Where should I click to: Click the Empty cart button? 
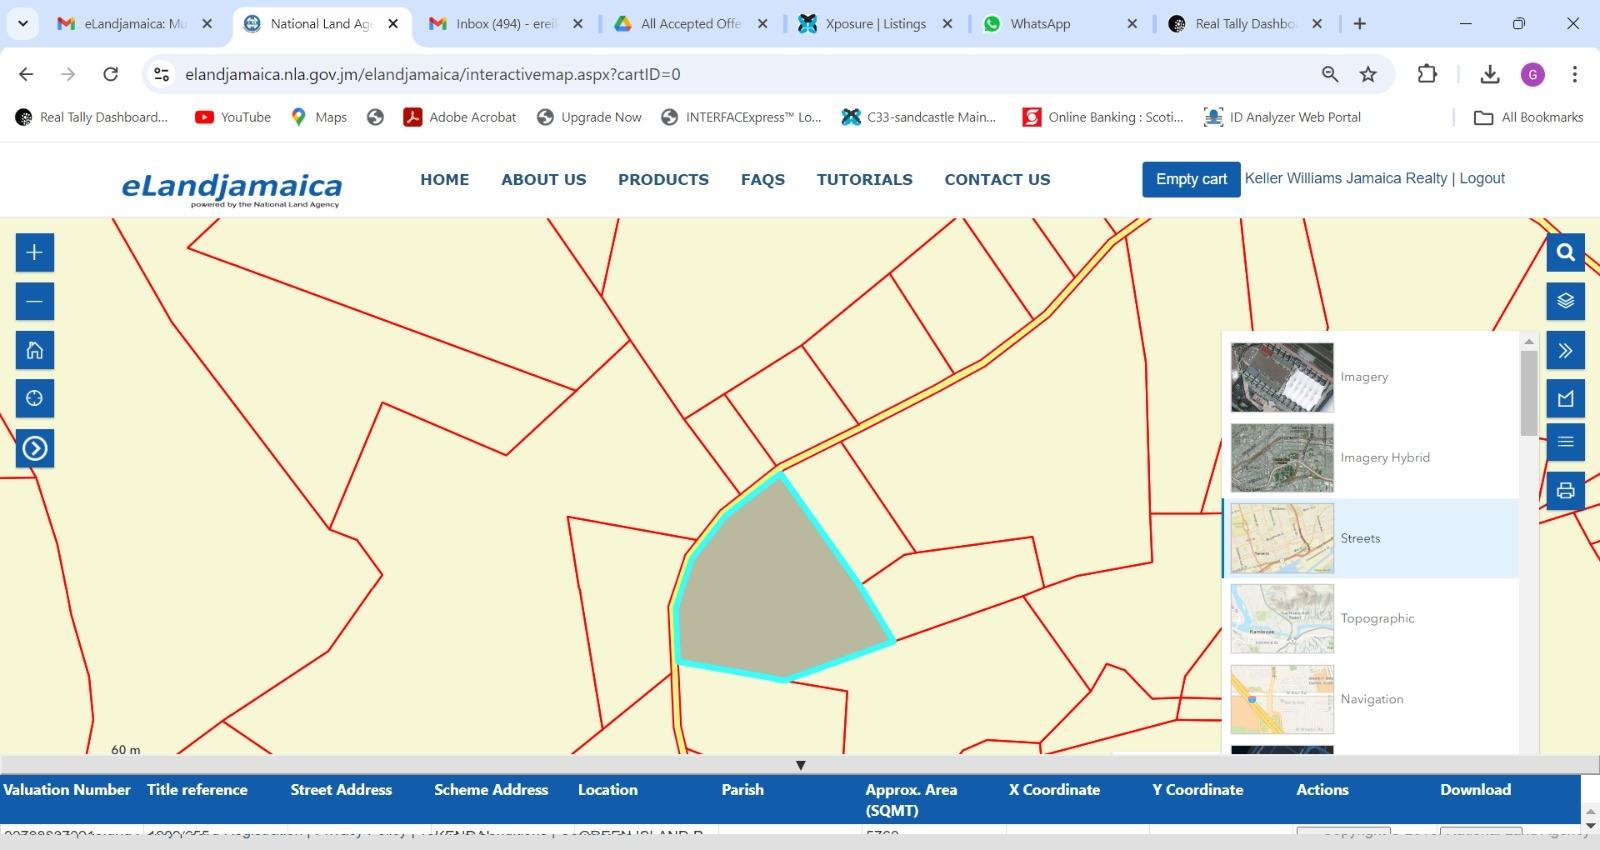tap(1191, 179)
